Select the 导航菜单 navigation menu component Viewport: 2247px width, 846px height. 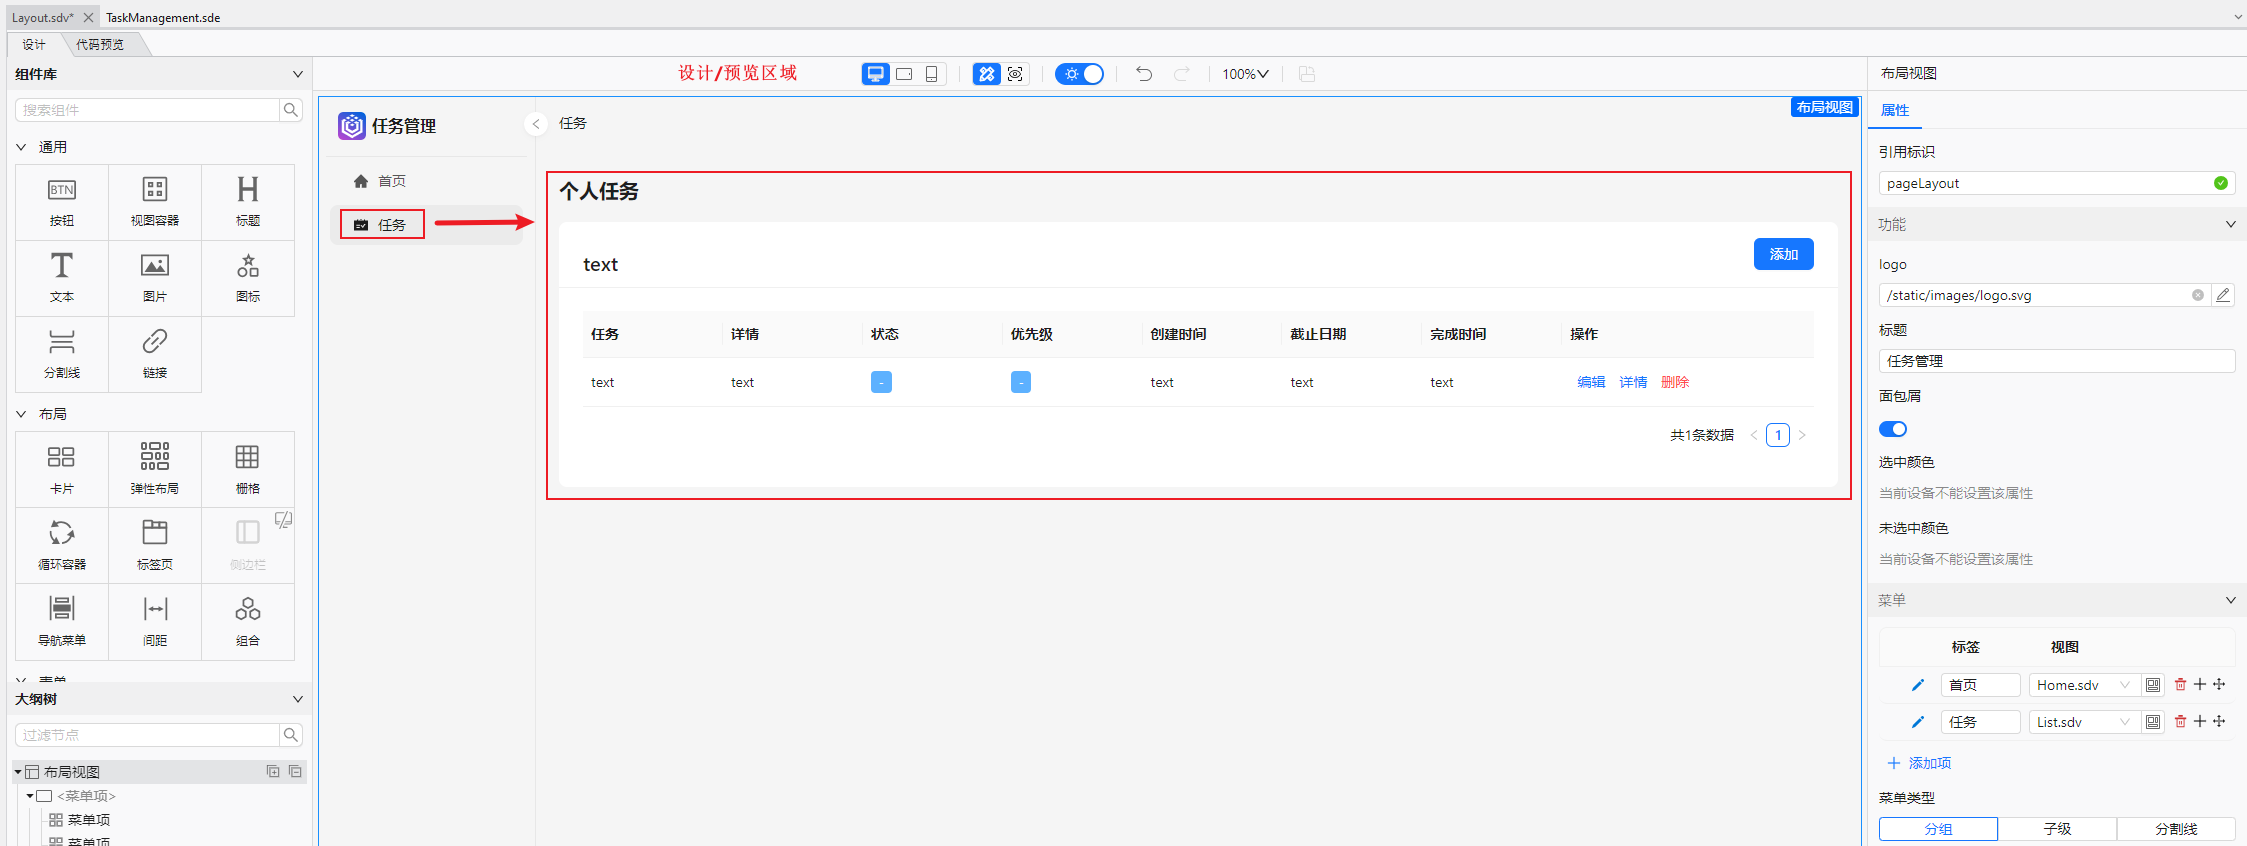62,620
